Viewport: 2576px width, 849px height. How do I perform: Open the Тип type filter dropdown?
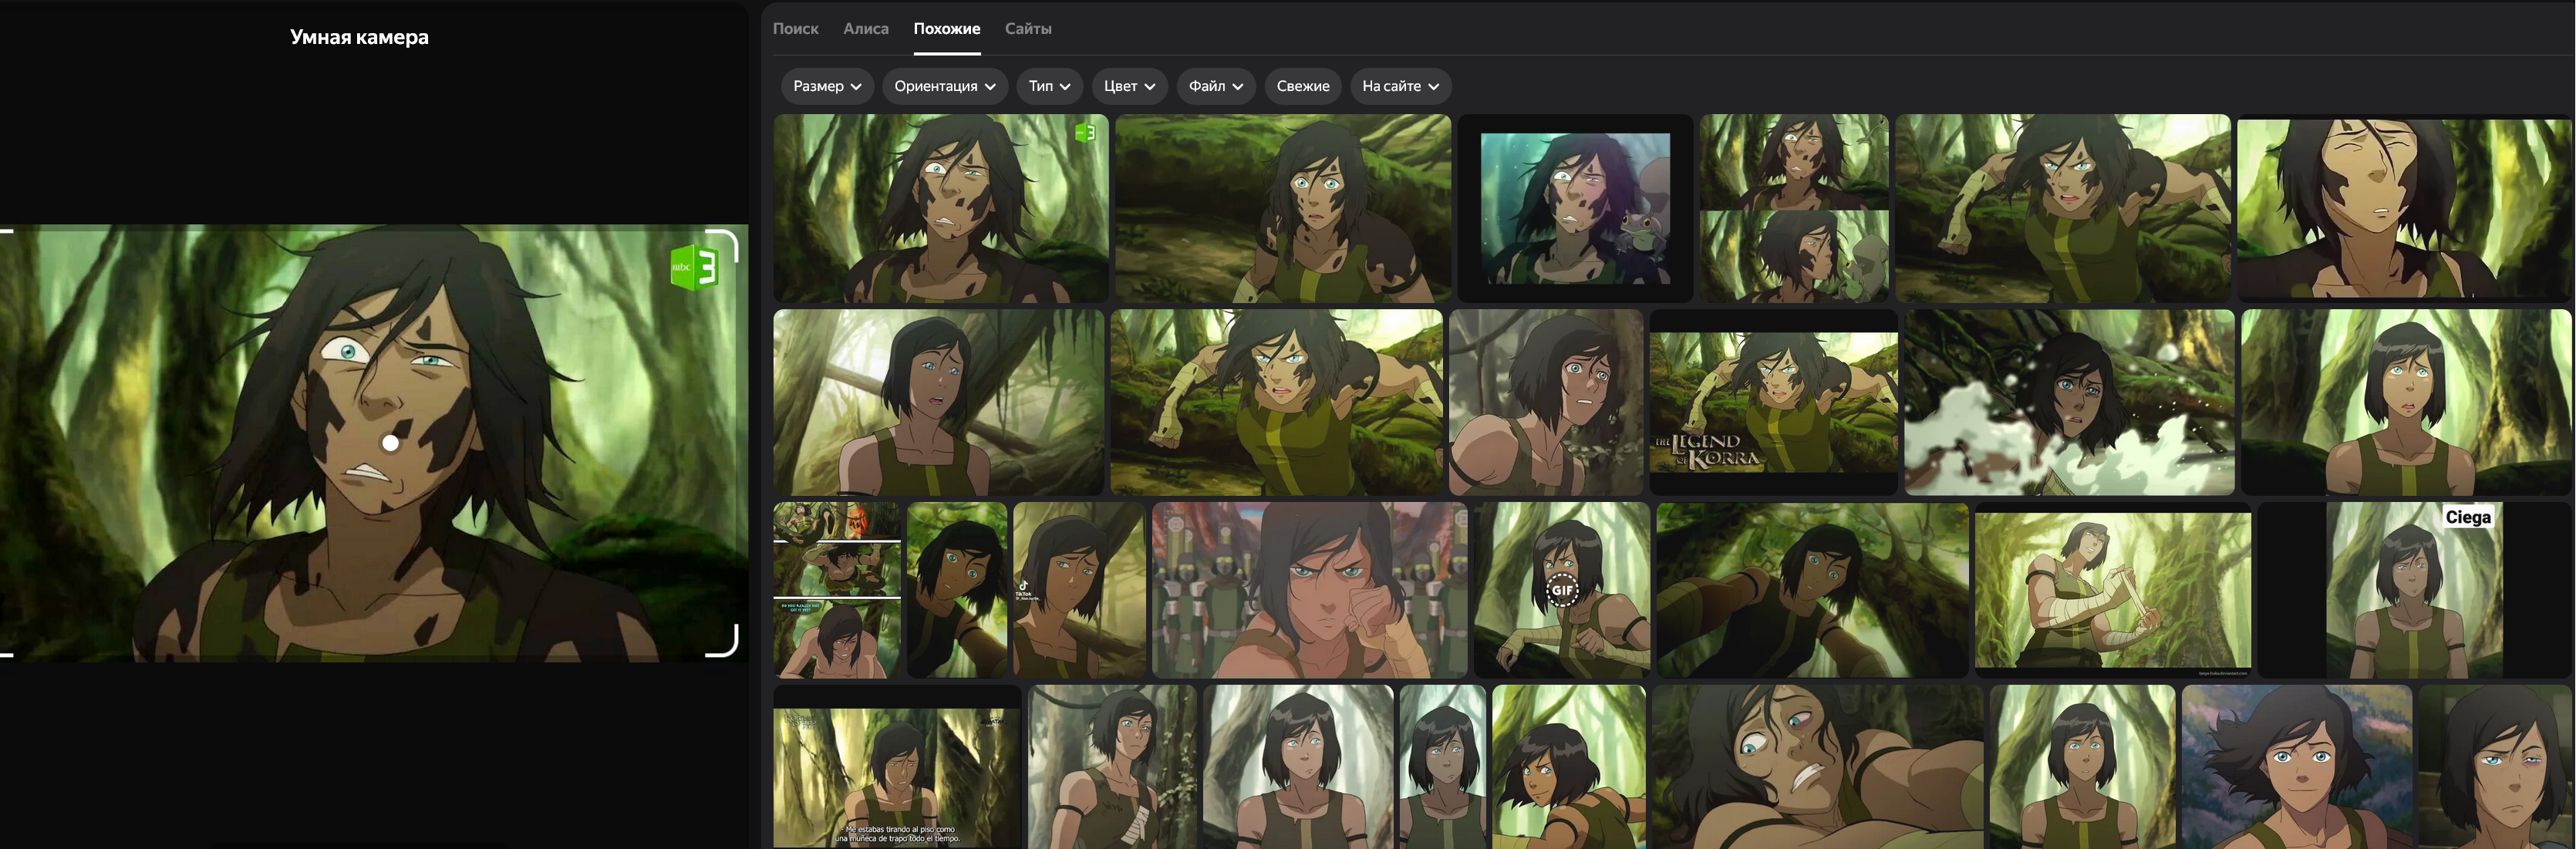[1049, 86]
